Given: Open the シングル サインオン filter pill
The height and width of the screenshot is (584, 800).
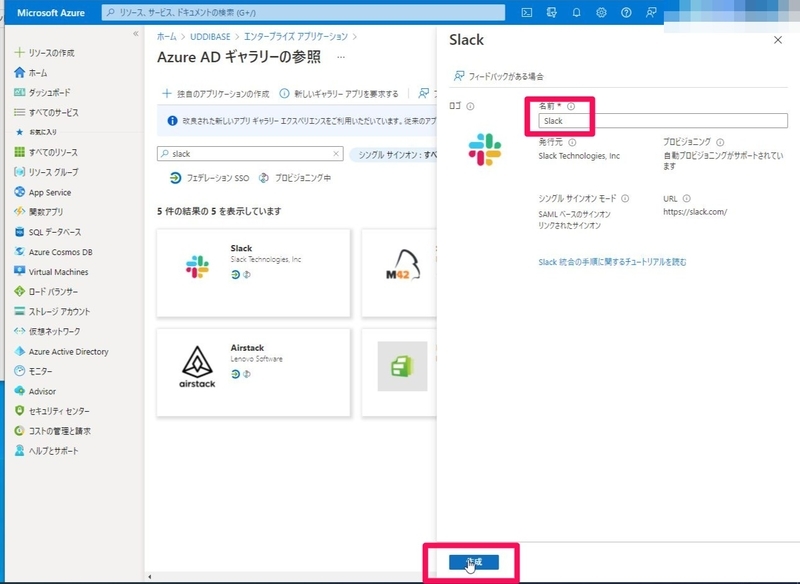Looking at the screenshot, I should tap(393, 155).
